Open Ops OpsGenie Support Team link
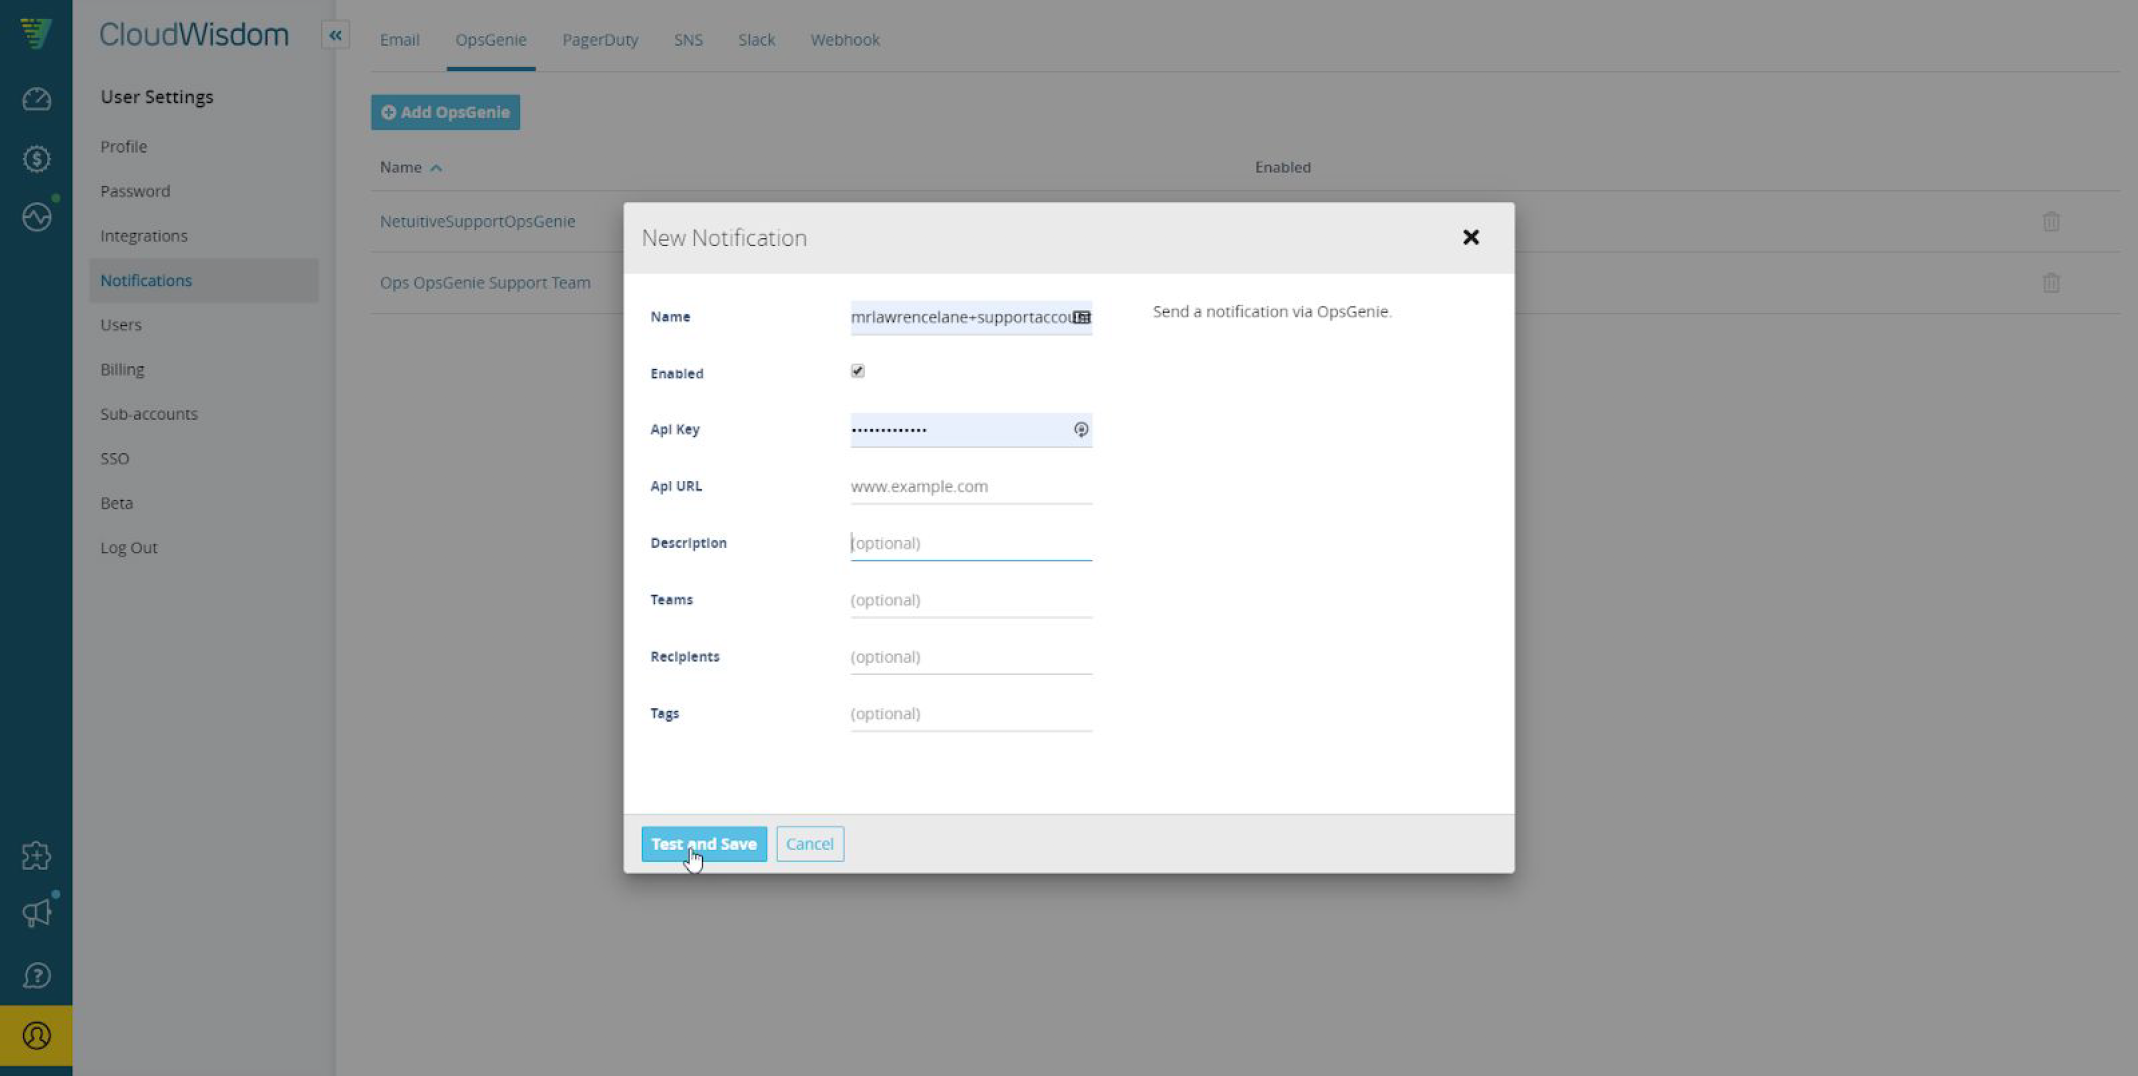The width and height of the screenshot is (2138, 1076). (485, 283)
